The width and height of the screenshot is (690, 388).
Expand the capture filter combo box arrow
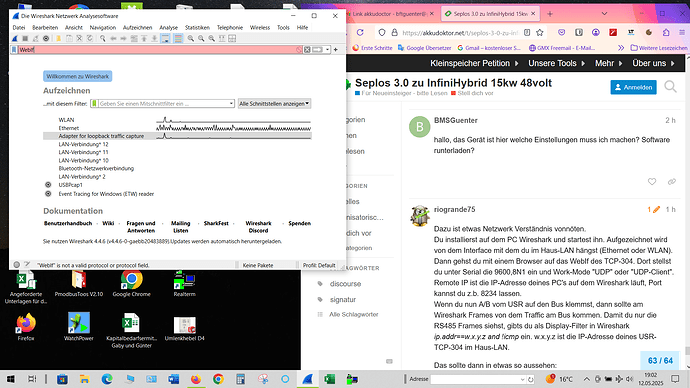(x=231, y=103)
